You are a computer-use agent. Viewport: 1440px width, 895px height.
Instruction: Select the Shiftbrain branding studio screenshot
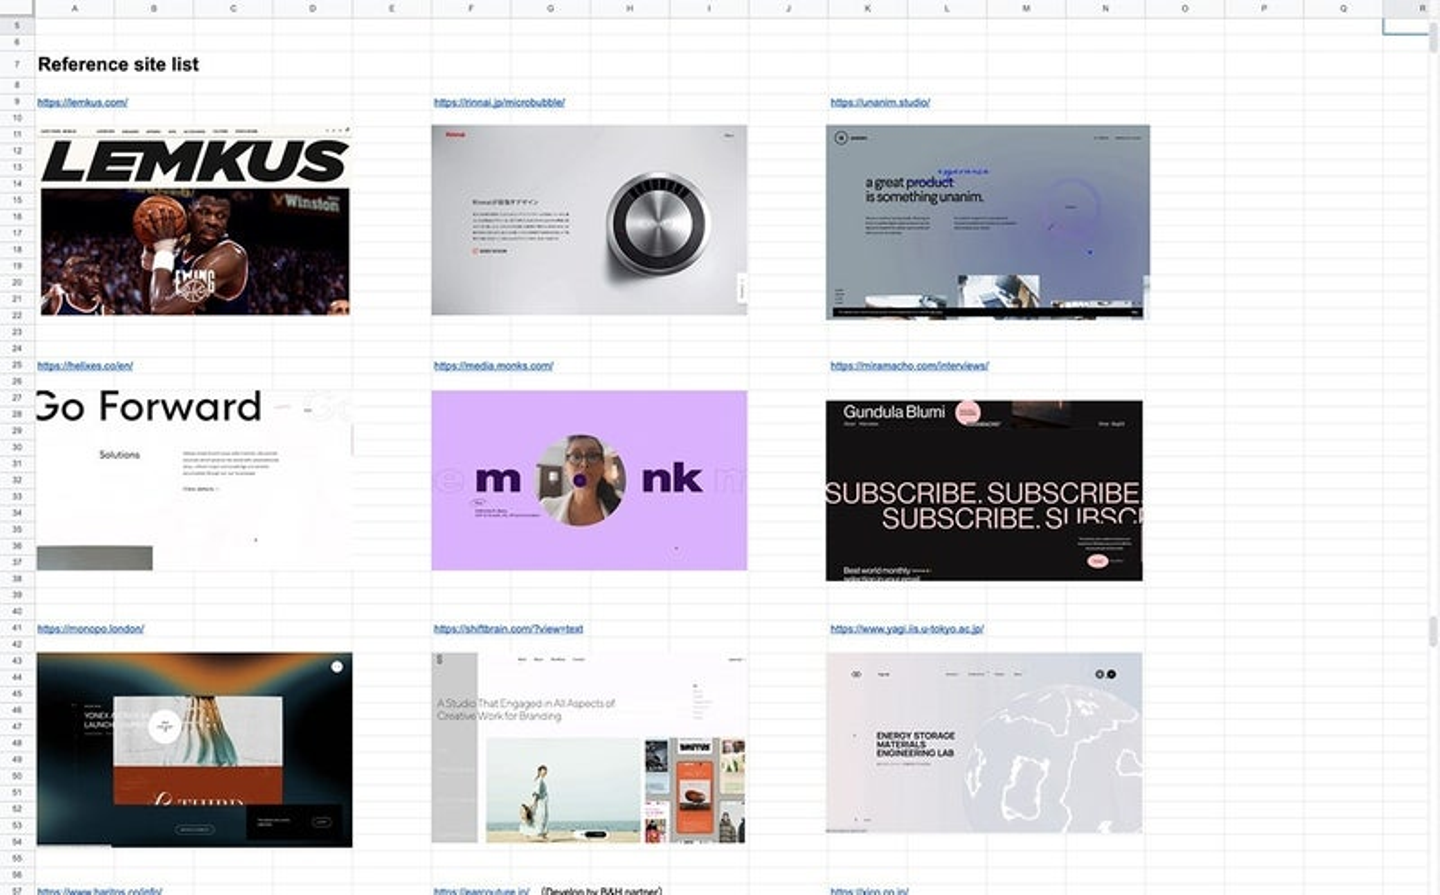pyautogui.click(x=589, y=748)
